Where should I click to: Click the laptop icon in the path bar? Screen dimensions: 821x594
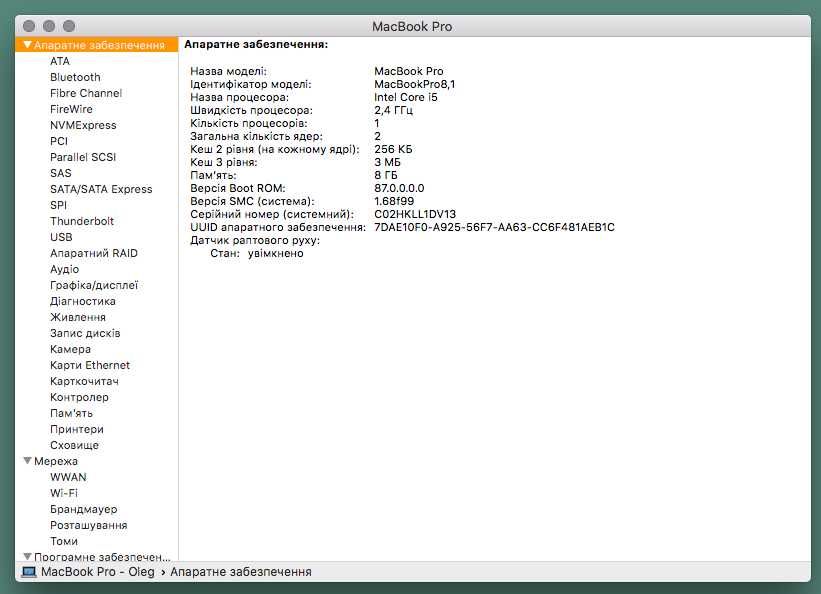(x=29, y=571)
